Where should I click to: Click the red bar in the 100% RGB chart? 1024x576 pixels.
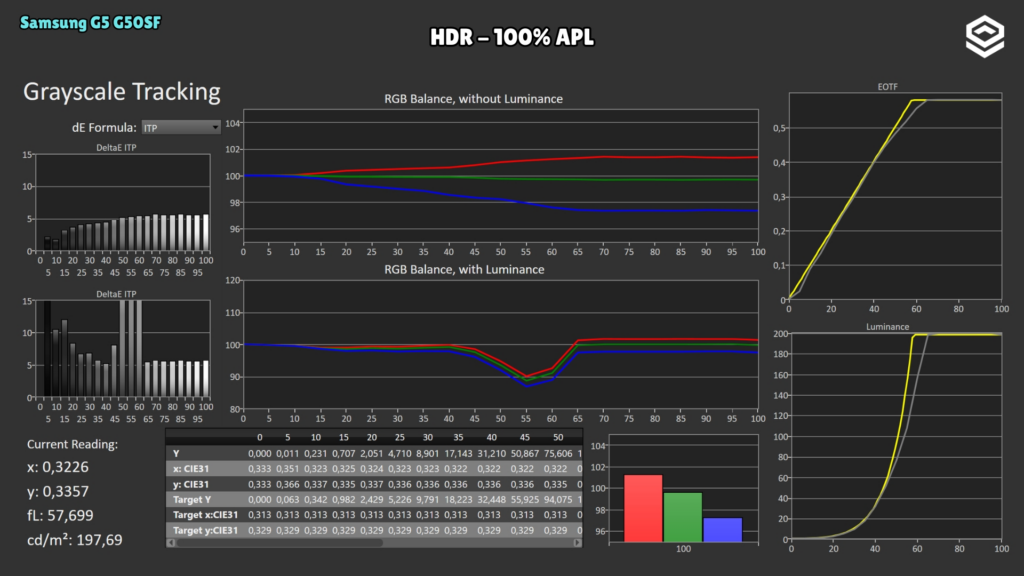(643, 508)
